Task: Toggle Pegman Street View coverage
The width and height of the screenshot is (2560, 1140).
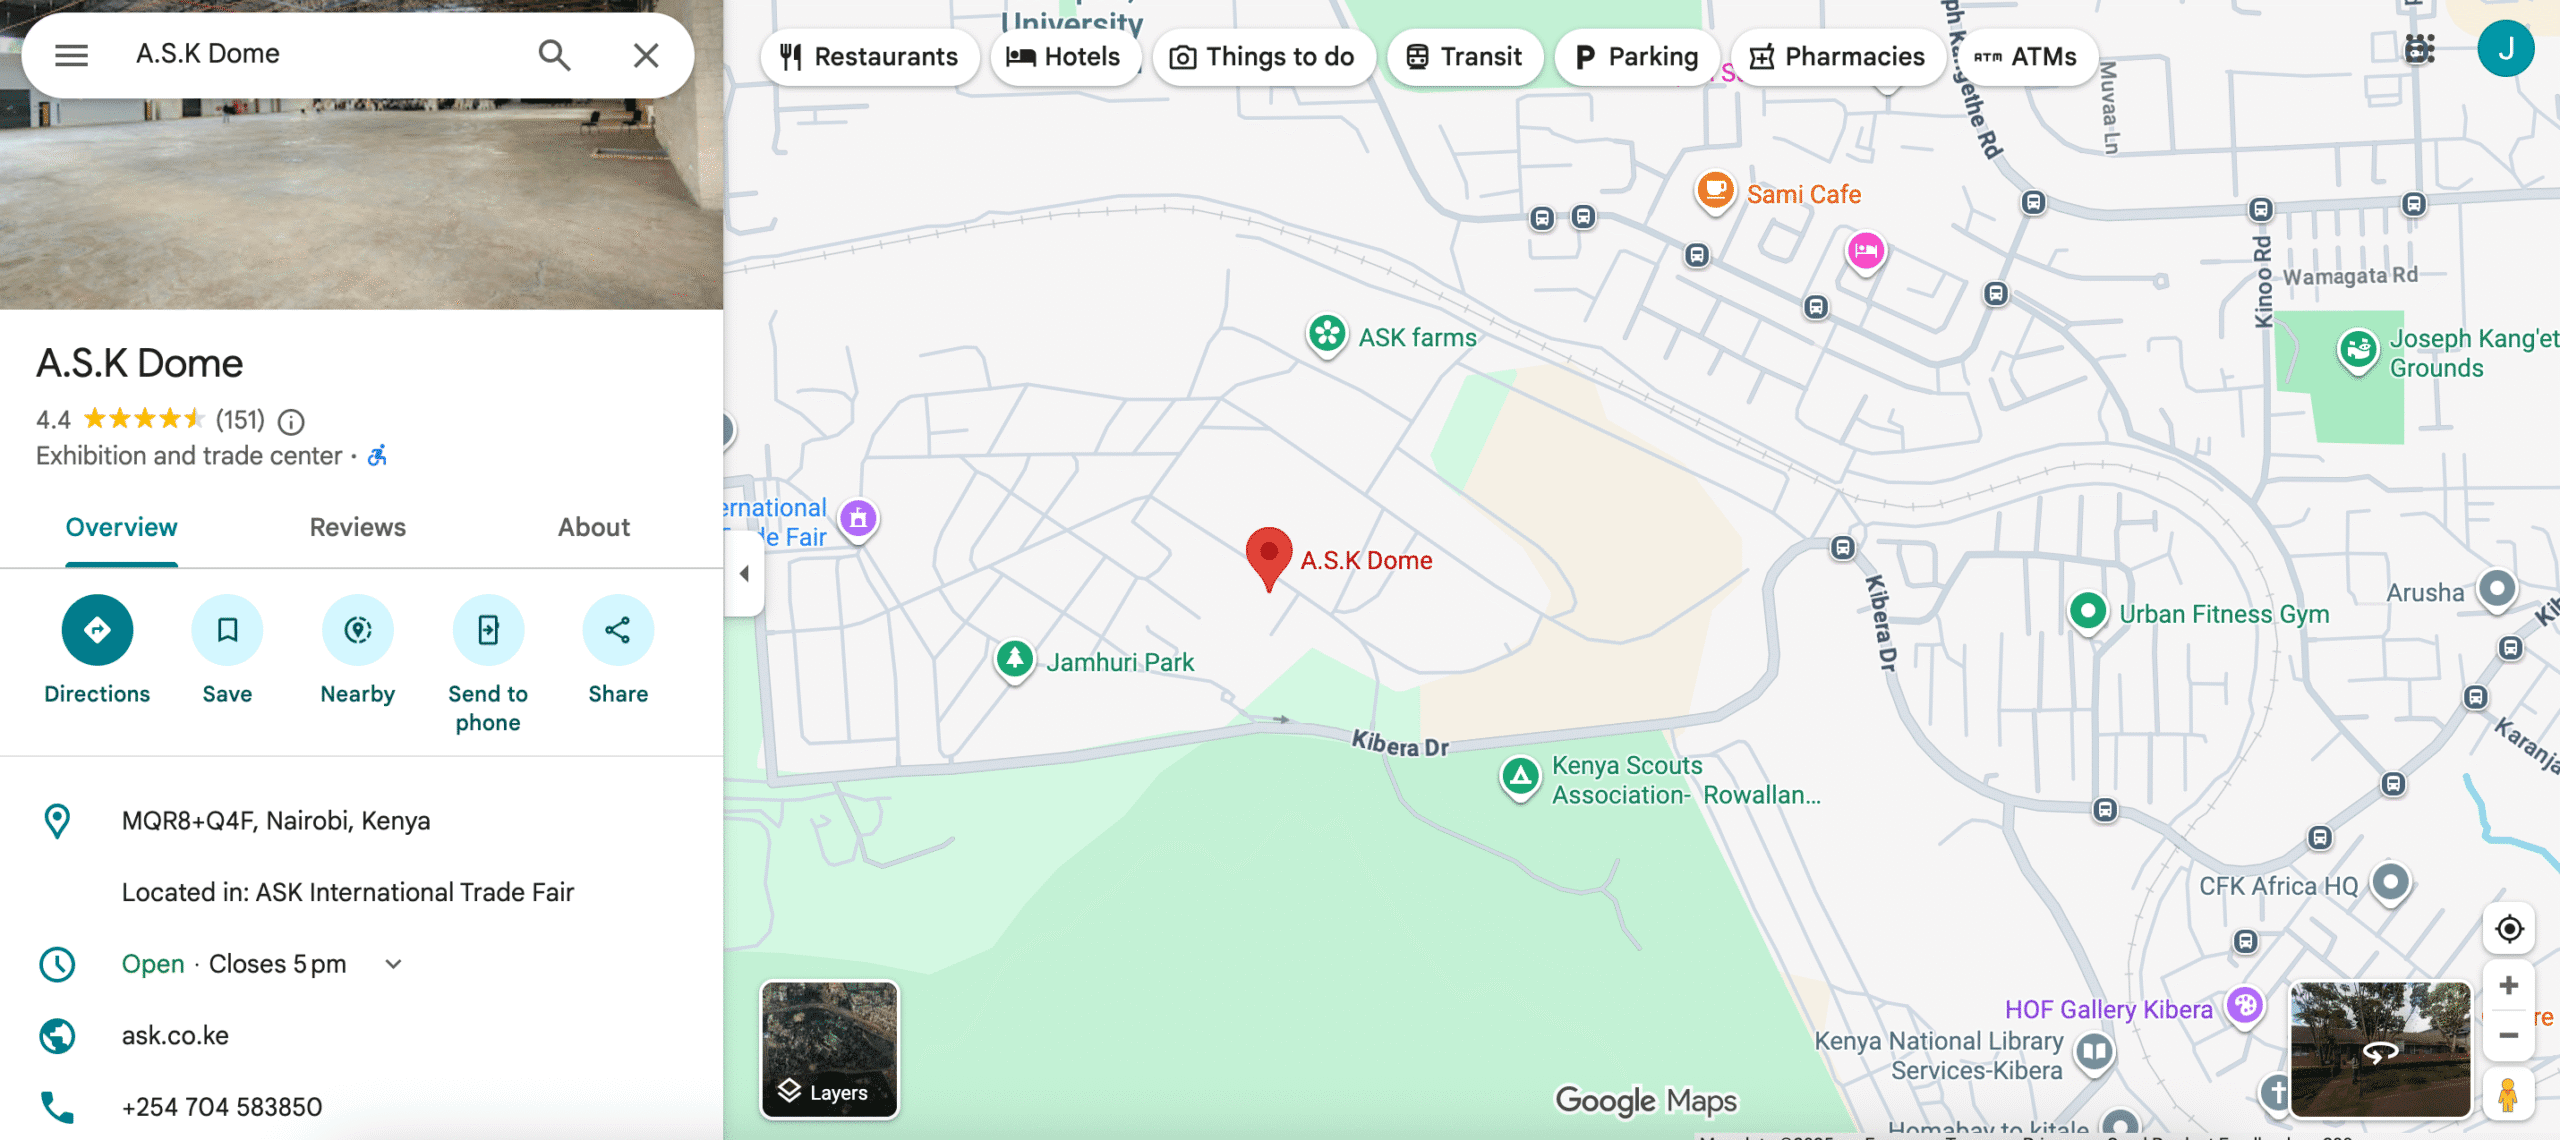Action: pyautogui.click(x=2508, y=1094)
